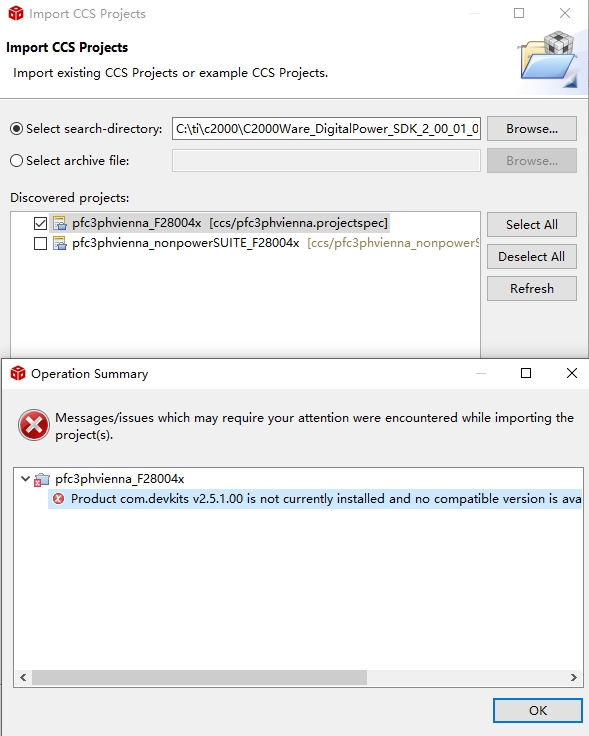589x736 pixels.
Task: Click the horizontal scrollbar thumb in Operation Summary
Action: (199, 677)
